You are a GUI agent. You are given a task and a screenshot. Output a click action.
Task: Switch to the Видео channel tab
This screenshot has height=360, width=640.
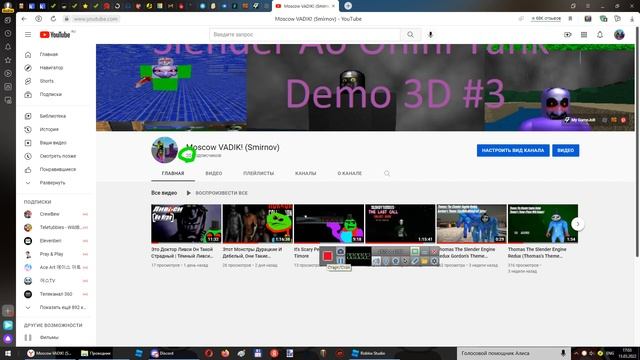213,173
